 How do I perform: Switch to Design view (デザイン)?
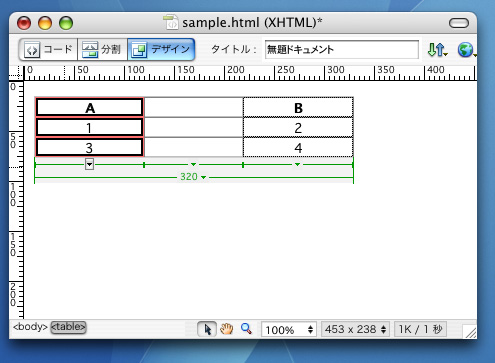tap(161, 50)
